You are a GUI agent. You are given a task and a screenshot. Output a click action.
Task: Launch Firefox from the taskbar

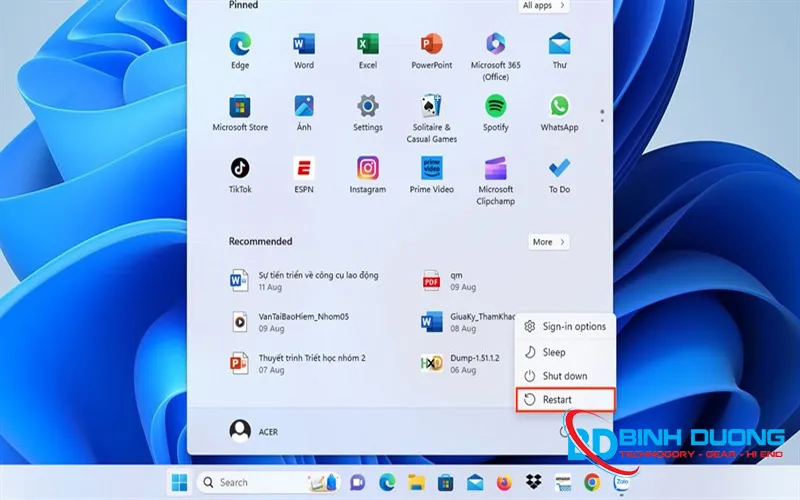504,482
